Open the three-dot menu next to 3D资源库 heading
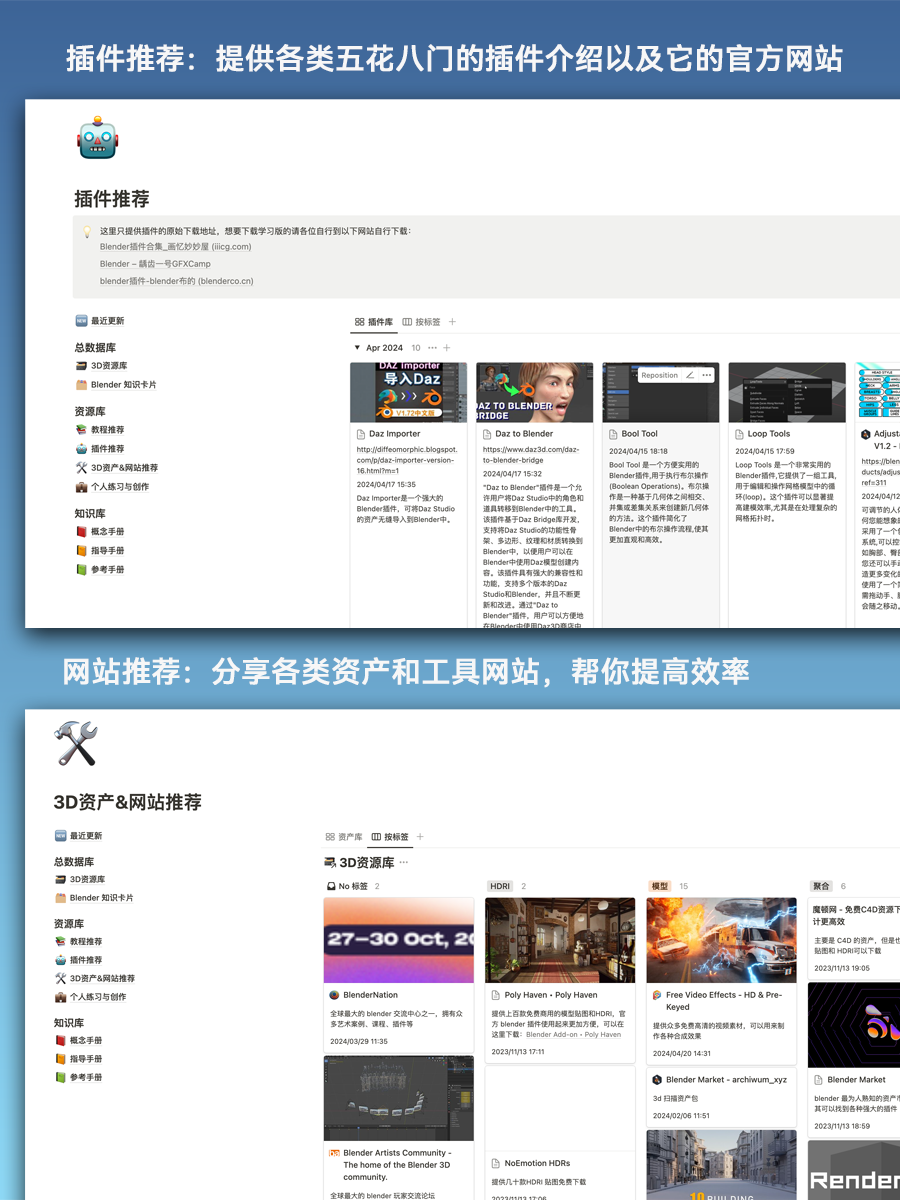The height and width of the screenshot is (1200, 900). [404, 862]
